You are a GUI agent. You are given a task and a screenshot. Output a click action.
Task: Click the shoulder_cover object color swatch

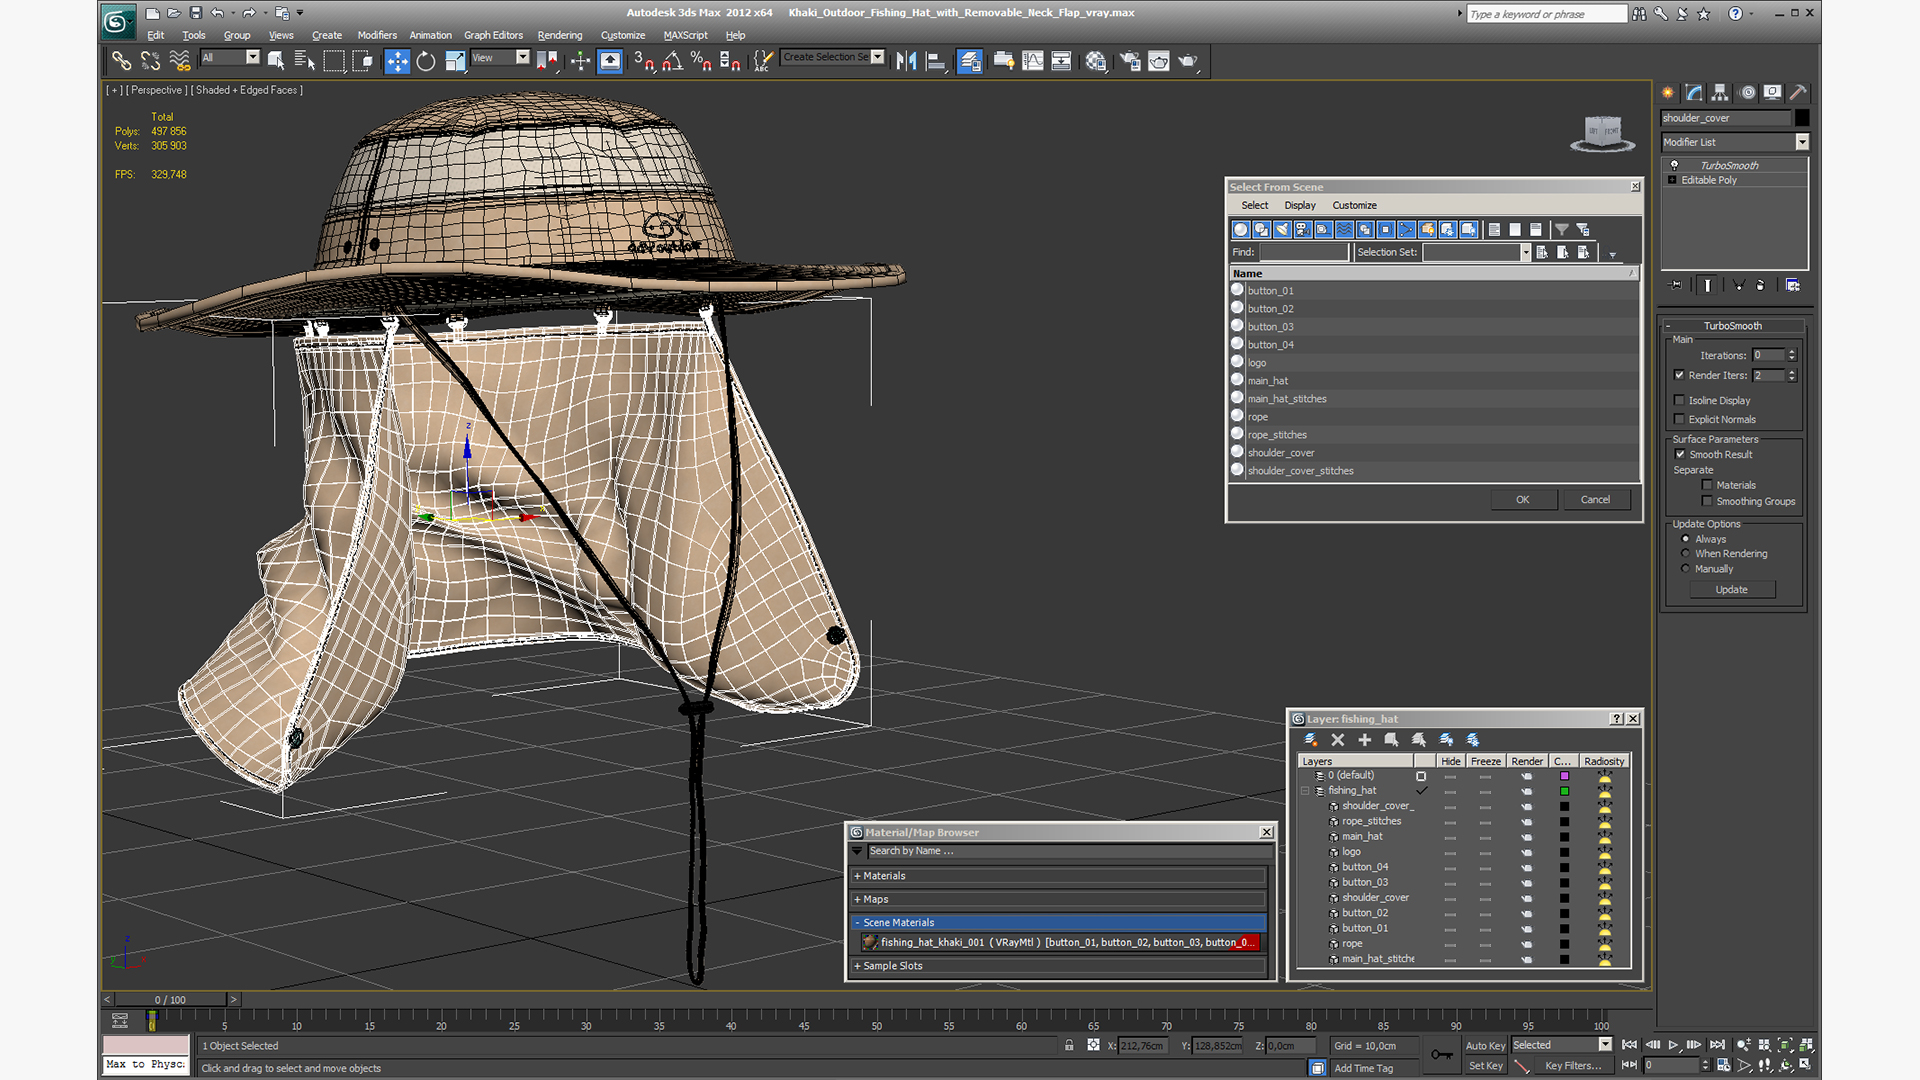click(x=1802, y=118)
